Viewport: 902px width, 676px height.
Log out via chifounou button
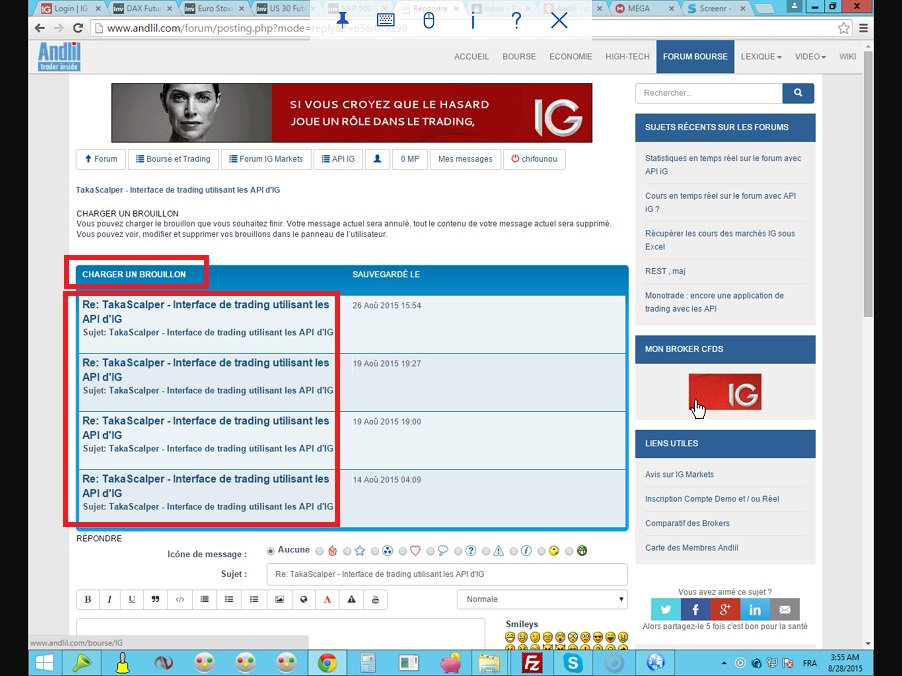(534, 159)
